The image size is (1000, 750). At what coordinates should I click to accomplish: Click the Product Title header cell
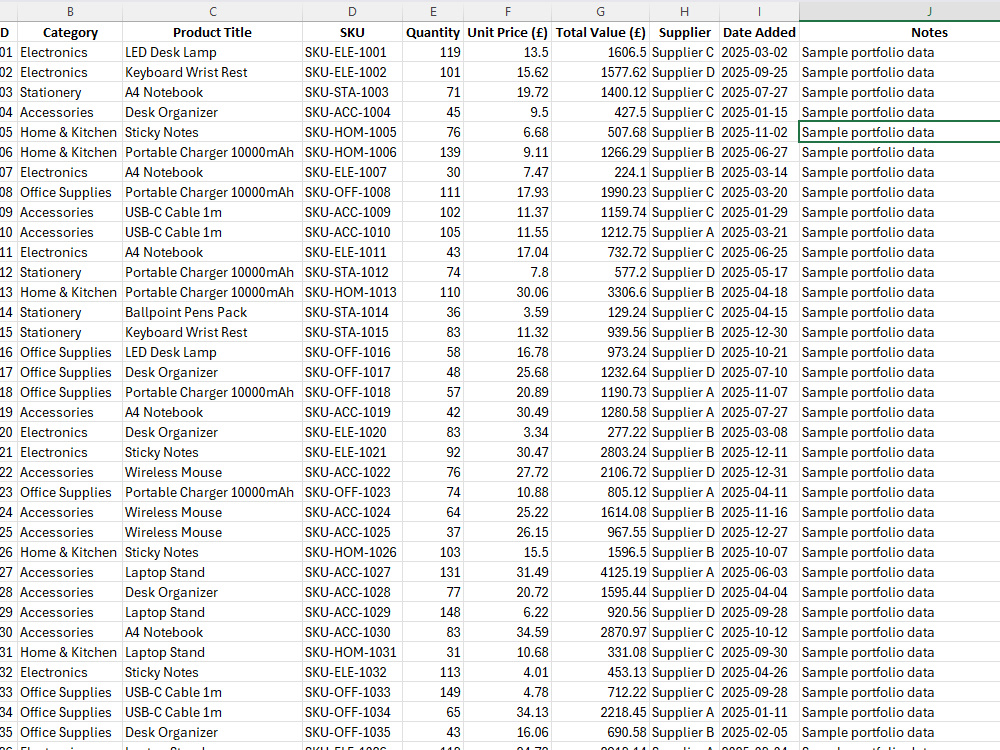point(212,33)
